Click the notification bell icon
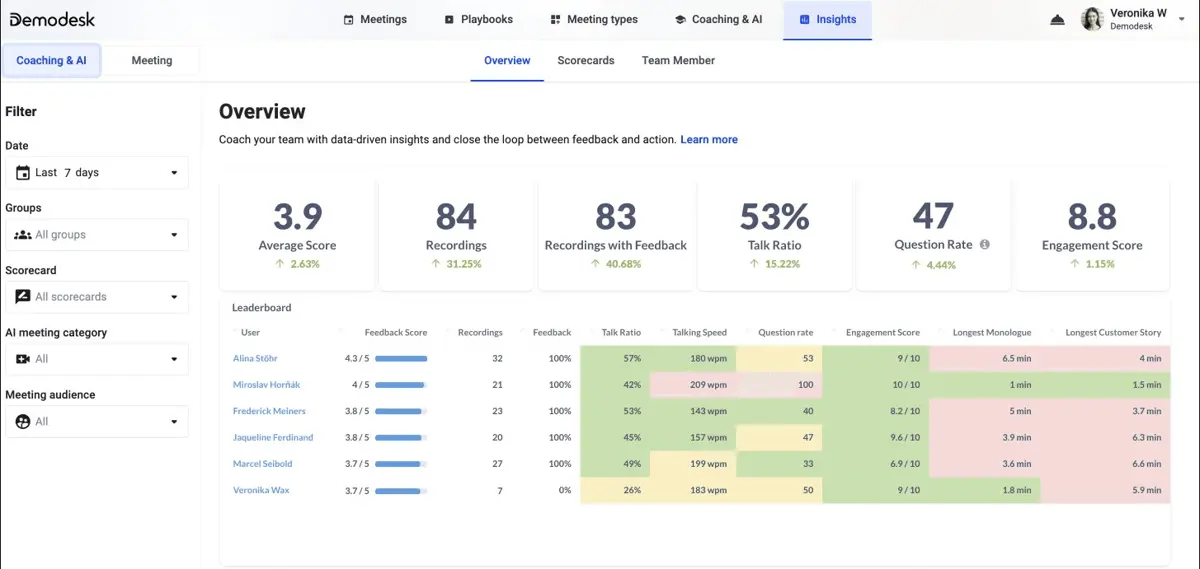 (x=1058, y=20)
